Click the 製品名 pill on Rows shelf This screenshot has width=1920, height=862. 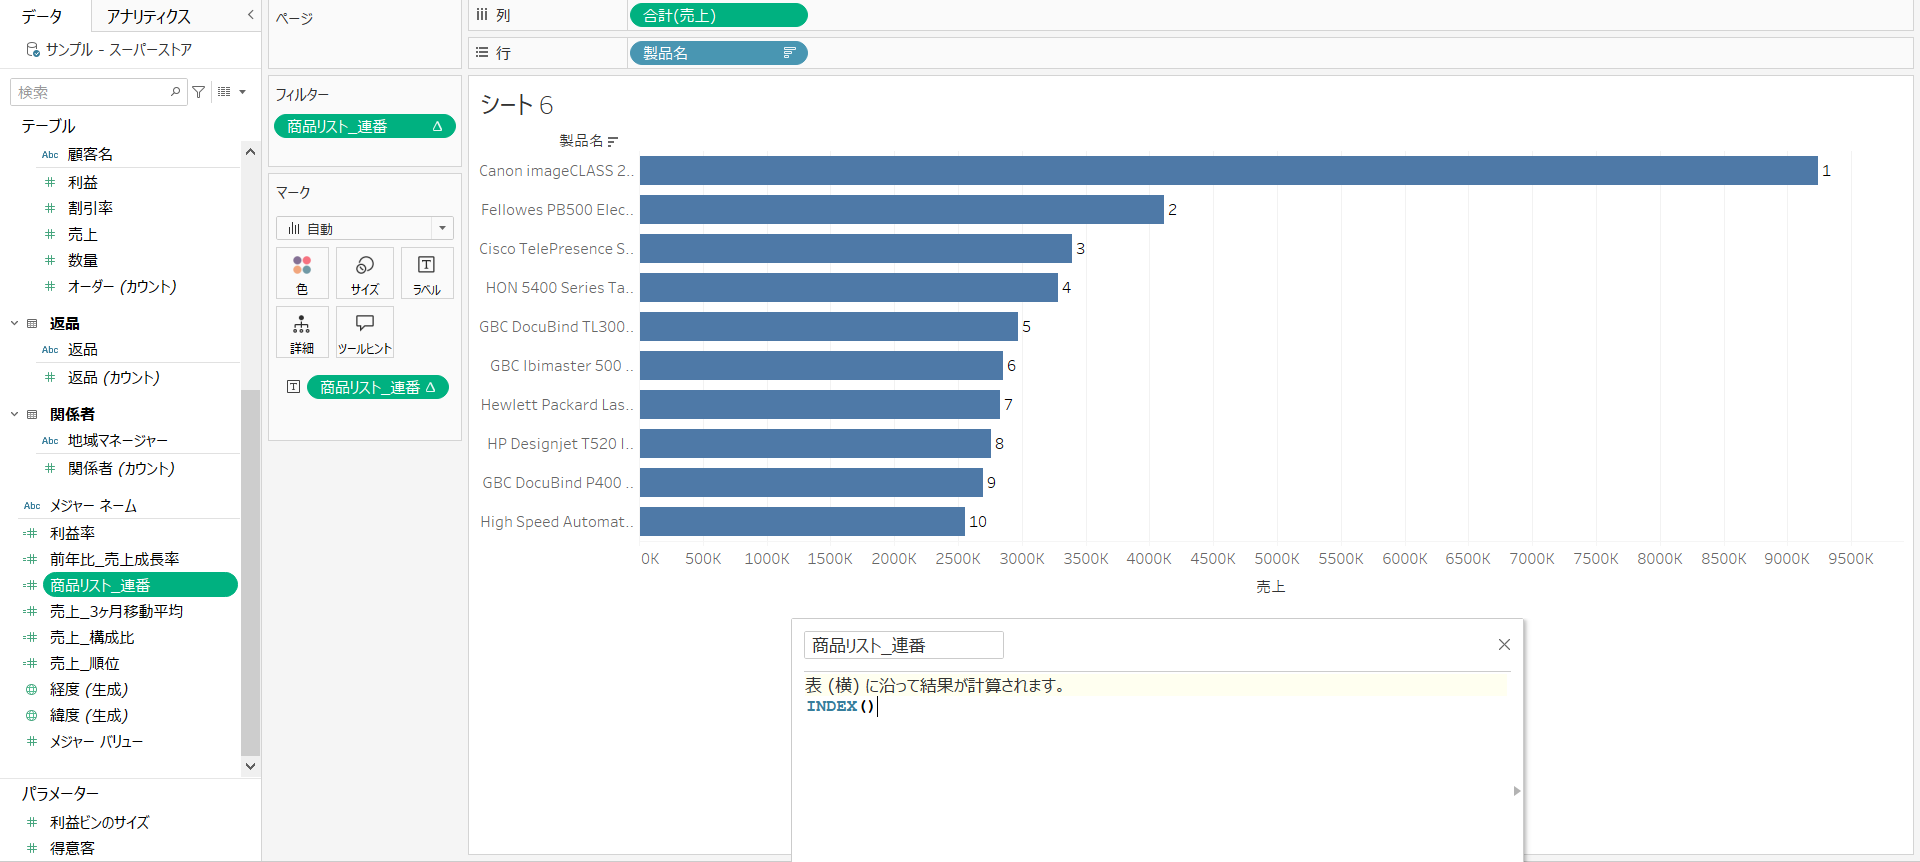(718, 53)
